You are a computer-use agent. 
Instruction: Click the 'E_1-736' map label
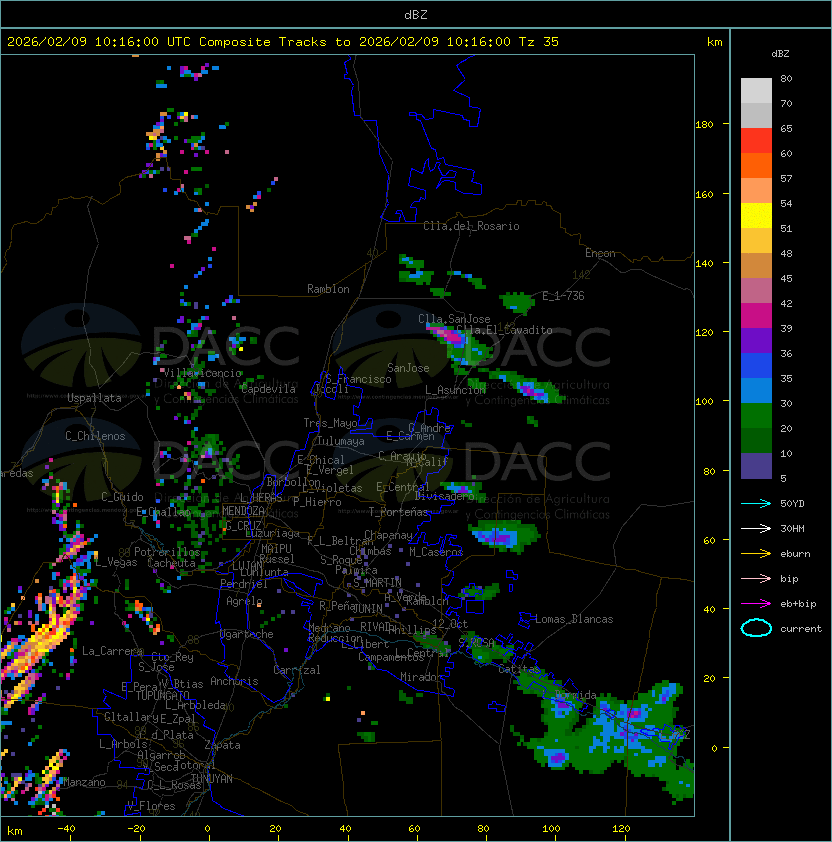point(563,295)
